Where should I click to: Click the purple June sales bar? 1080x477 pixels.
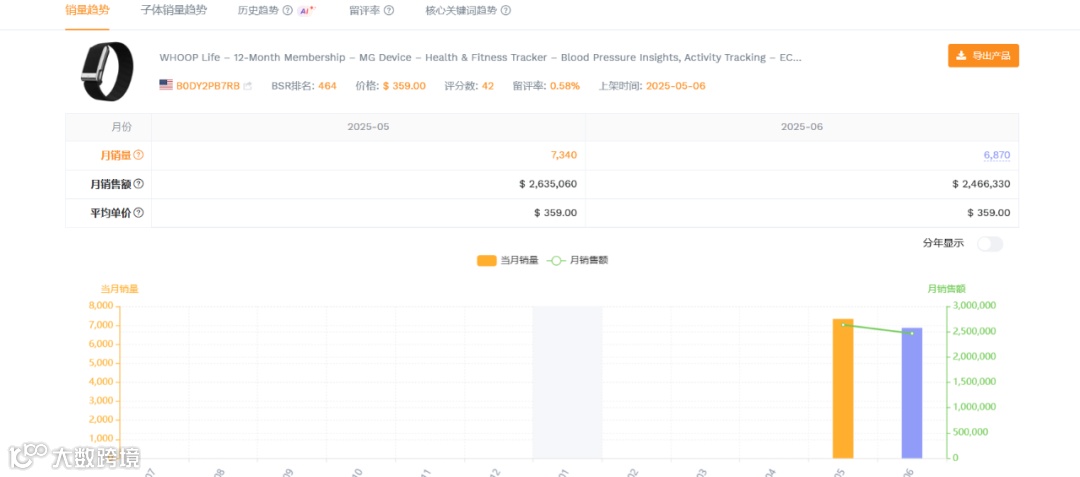tap(912, 393)
